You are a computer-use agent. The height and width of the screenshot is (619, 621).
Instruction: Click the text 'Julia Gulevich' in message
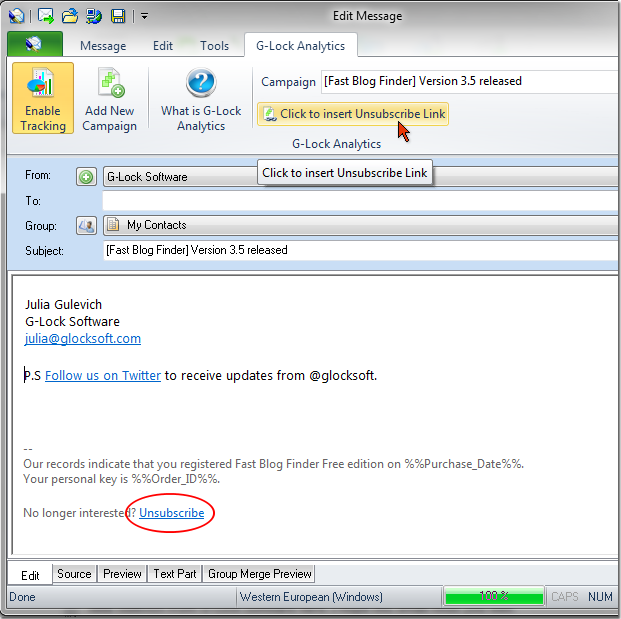click(x=63, y=305)
